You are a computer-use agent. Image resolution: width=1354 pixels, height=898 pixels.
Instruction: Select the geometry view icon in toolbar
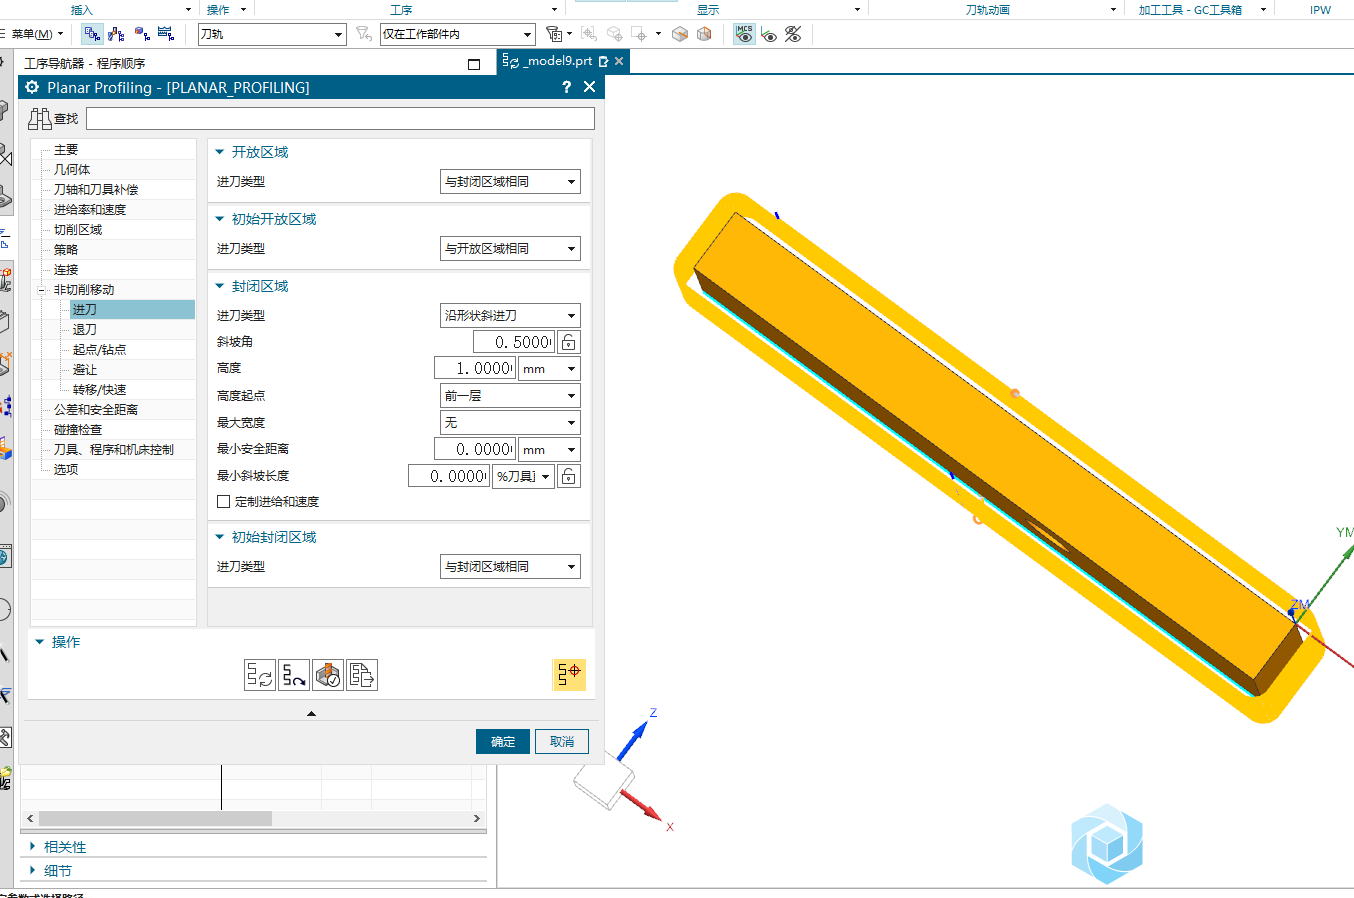[141, 34]
